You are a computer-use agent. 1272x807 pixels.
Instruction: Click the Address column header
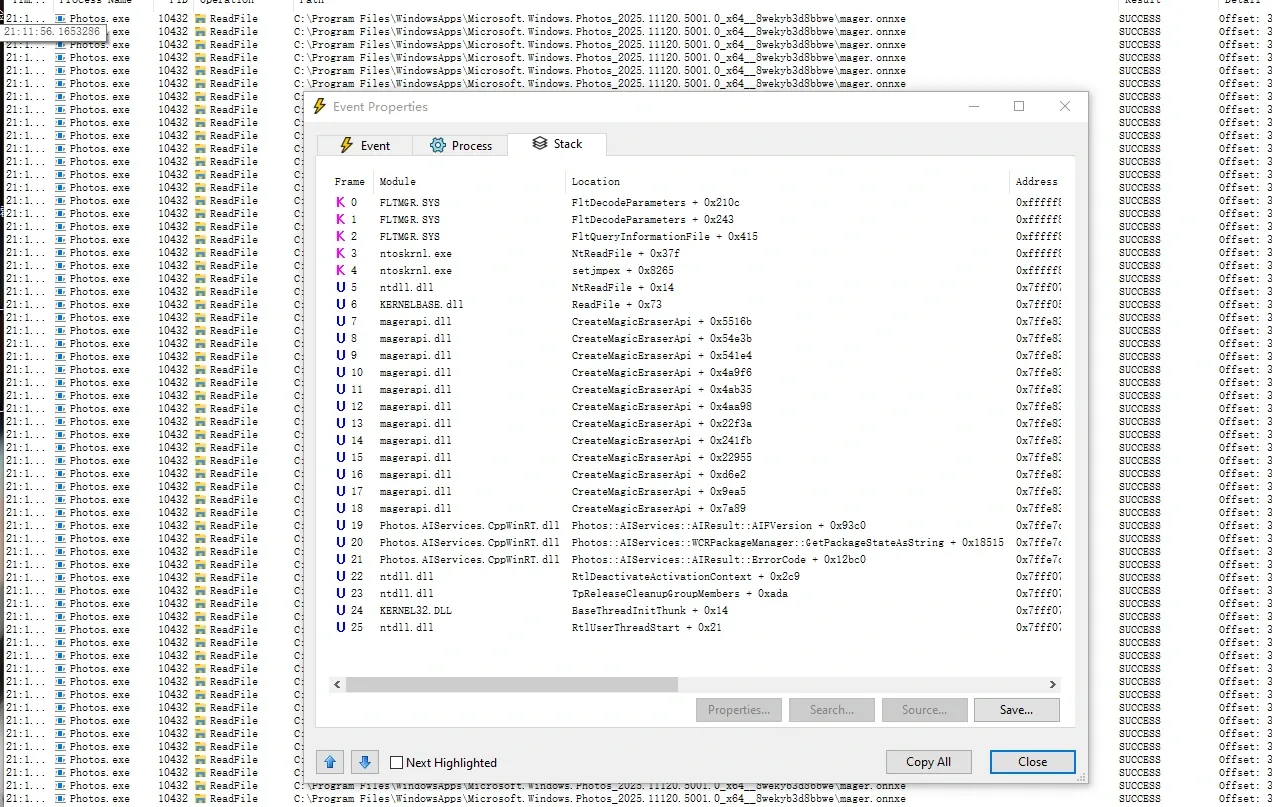1035,182
